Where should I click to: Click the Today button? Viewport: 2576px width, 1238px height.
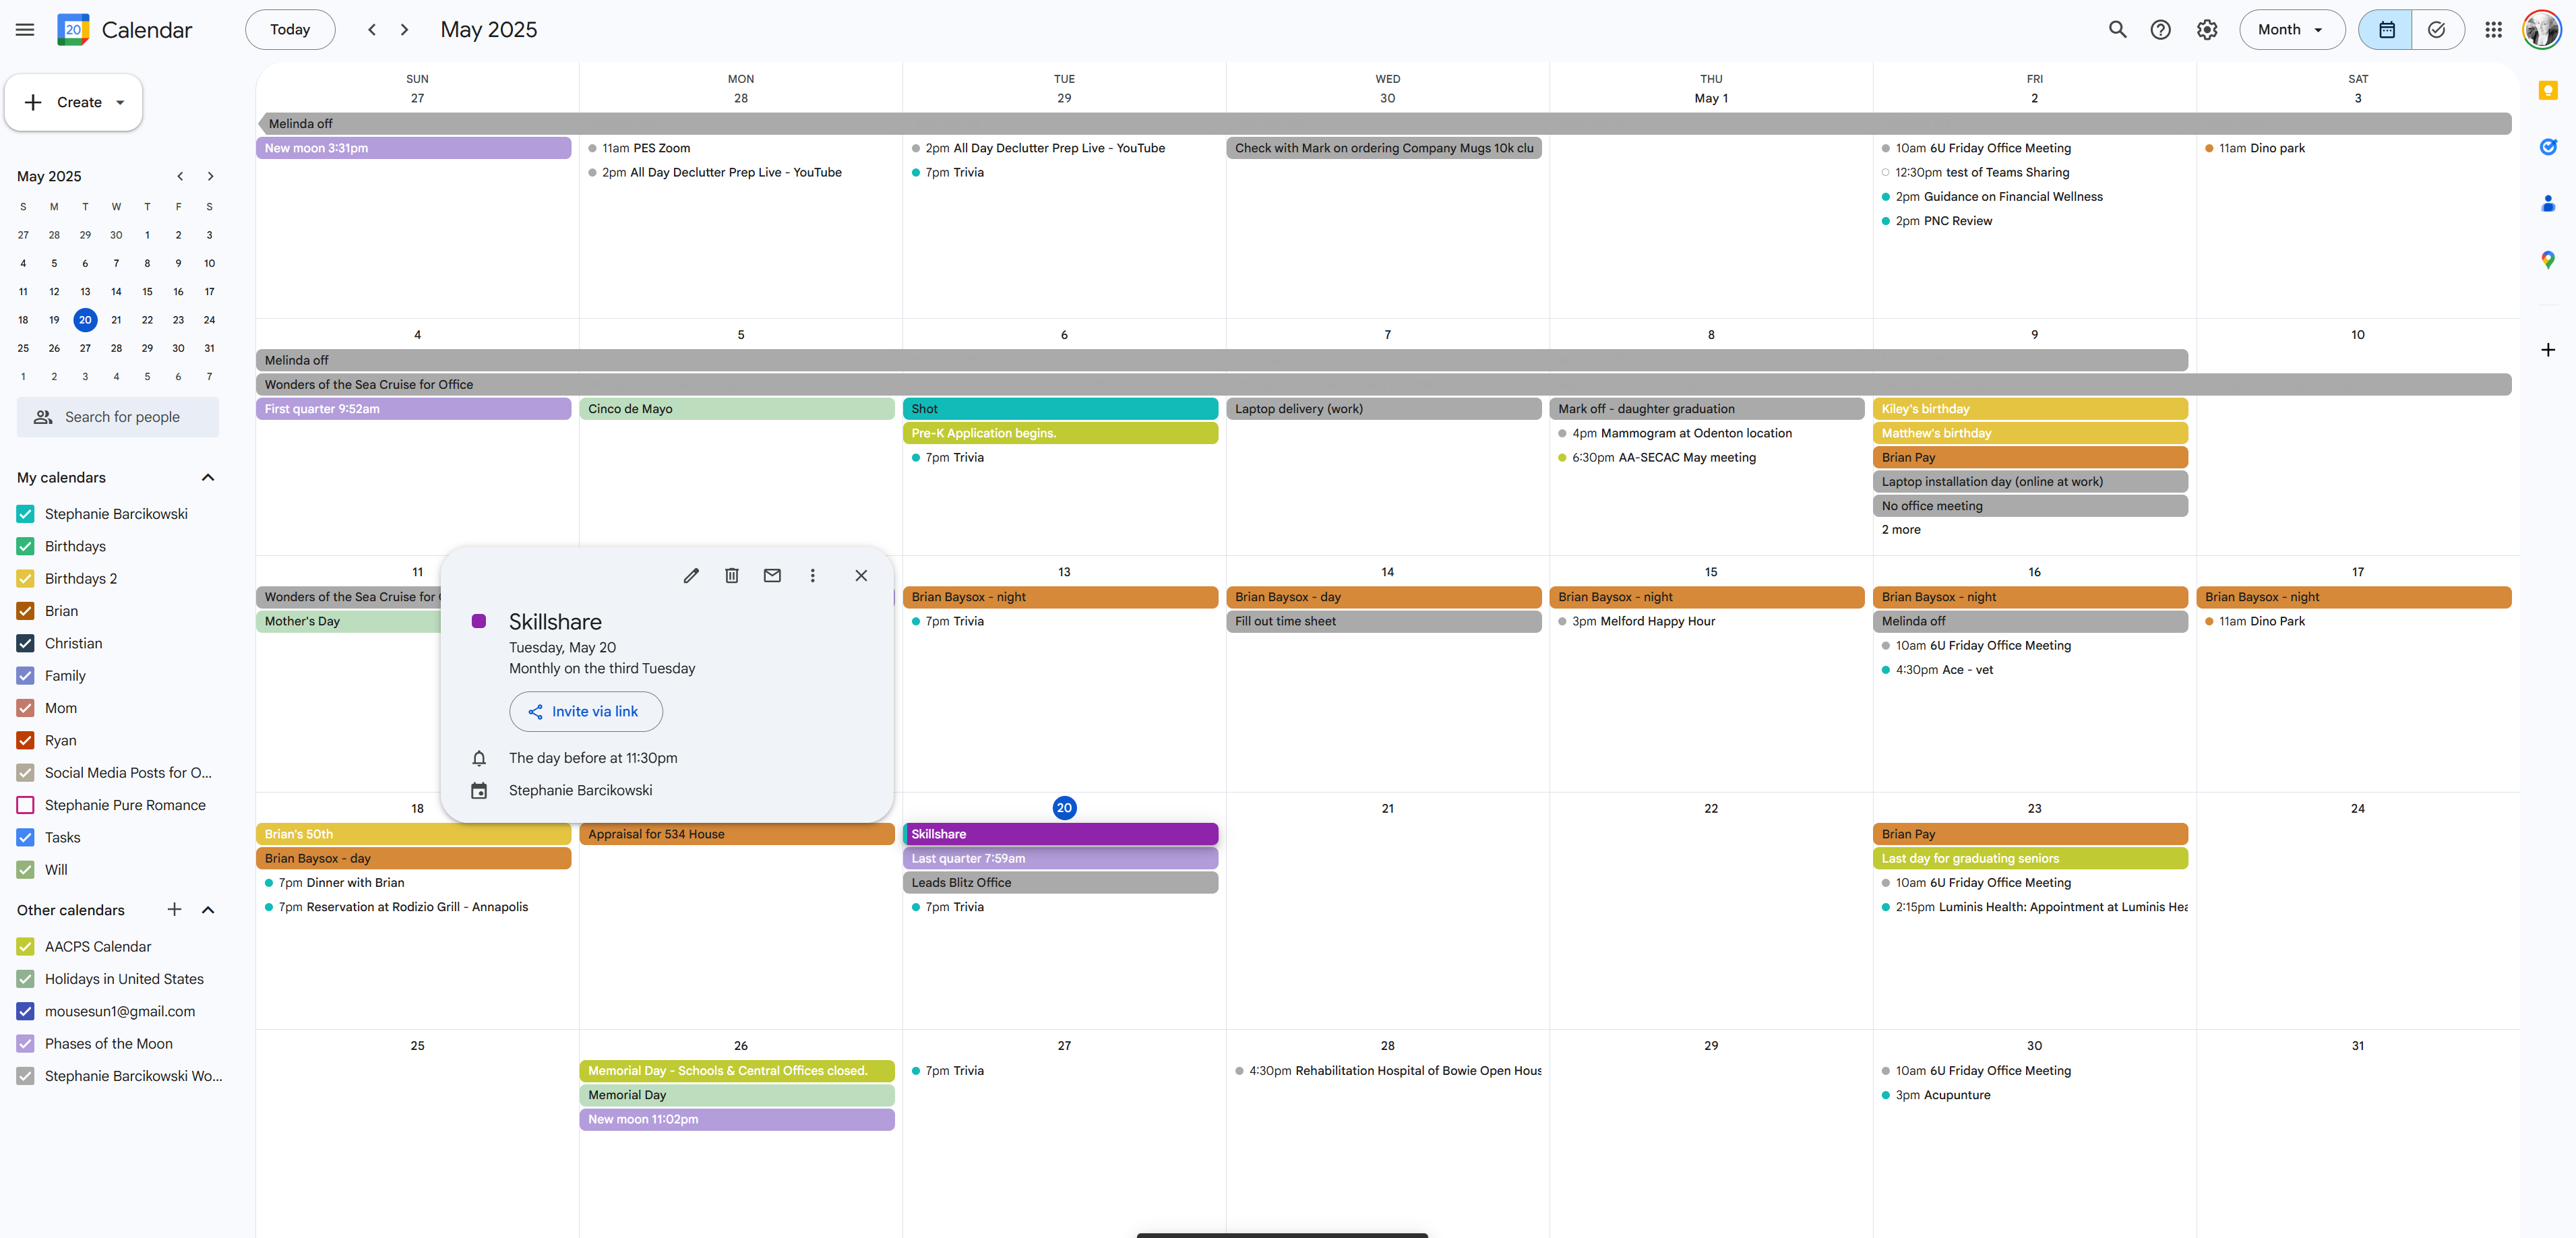click(290, 30)
